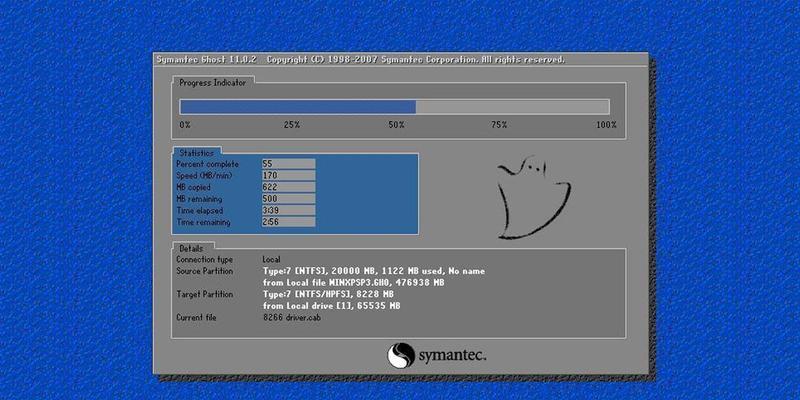Viewport: 800px width, 400px height.
Task: Click the 8266 driver.cab current file value
Action: [292, 318]
